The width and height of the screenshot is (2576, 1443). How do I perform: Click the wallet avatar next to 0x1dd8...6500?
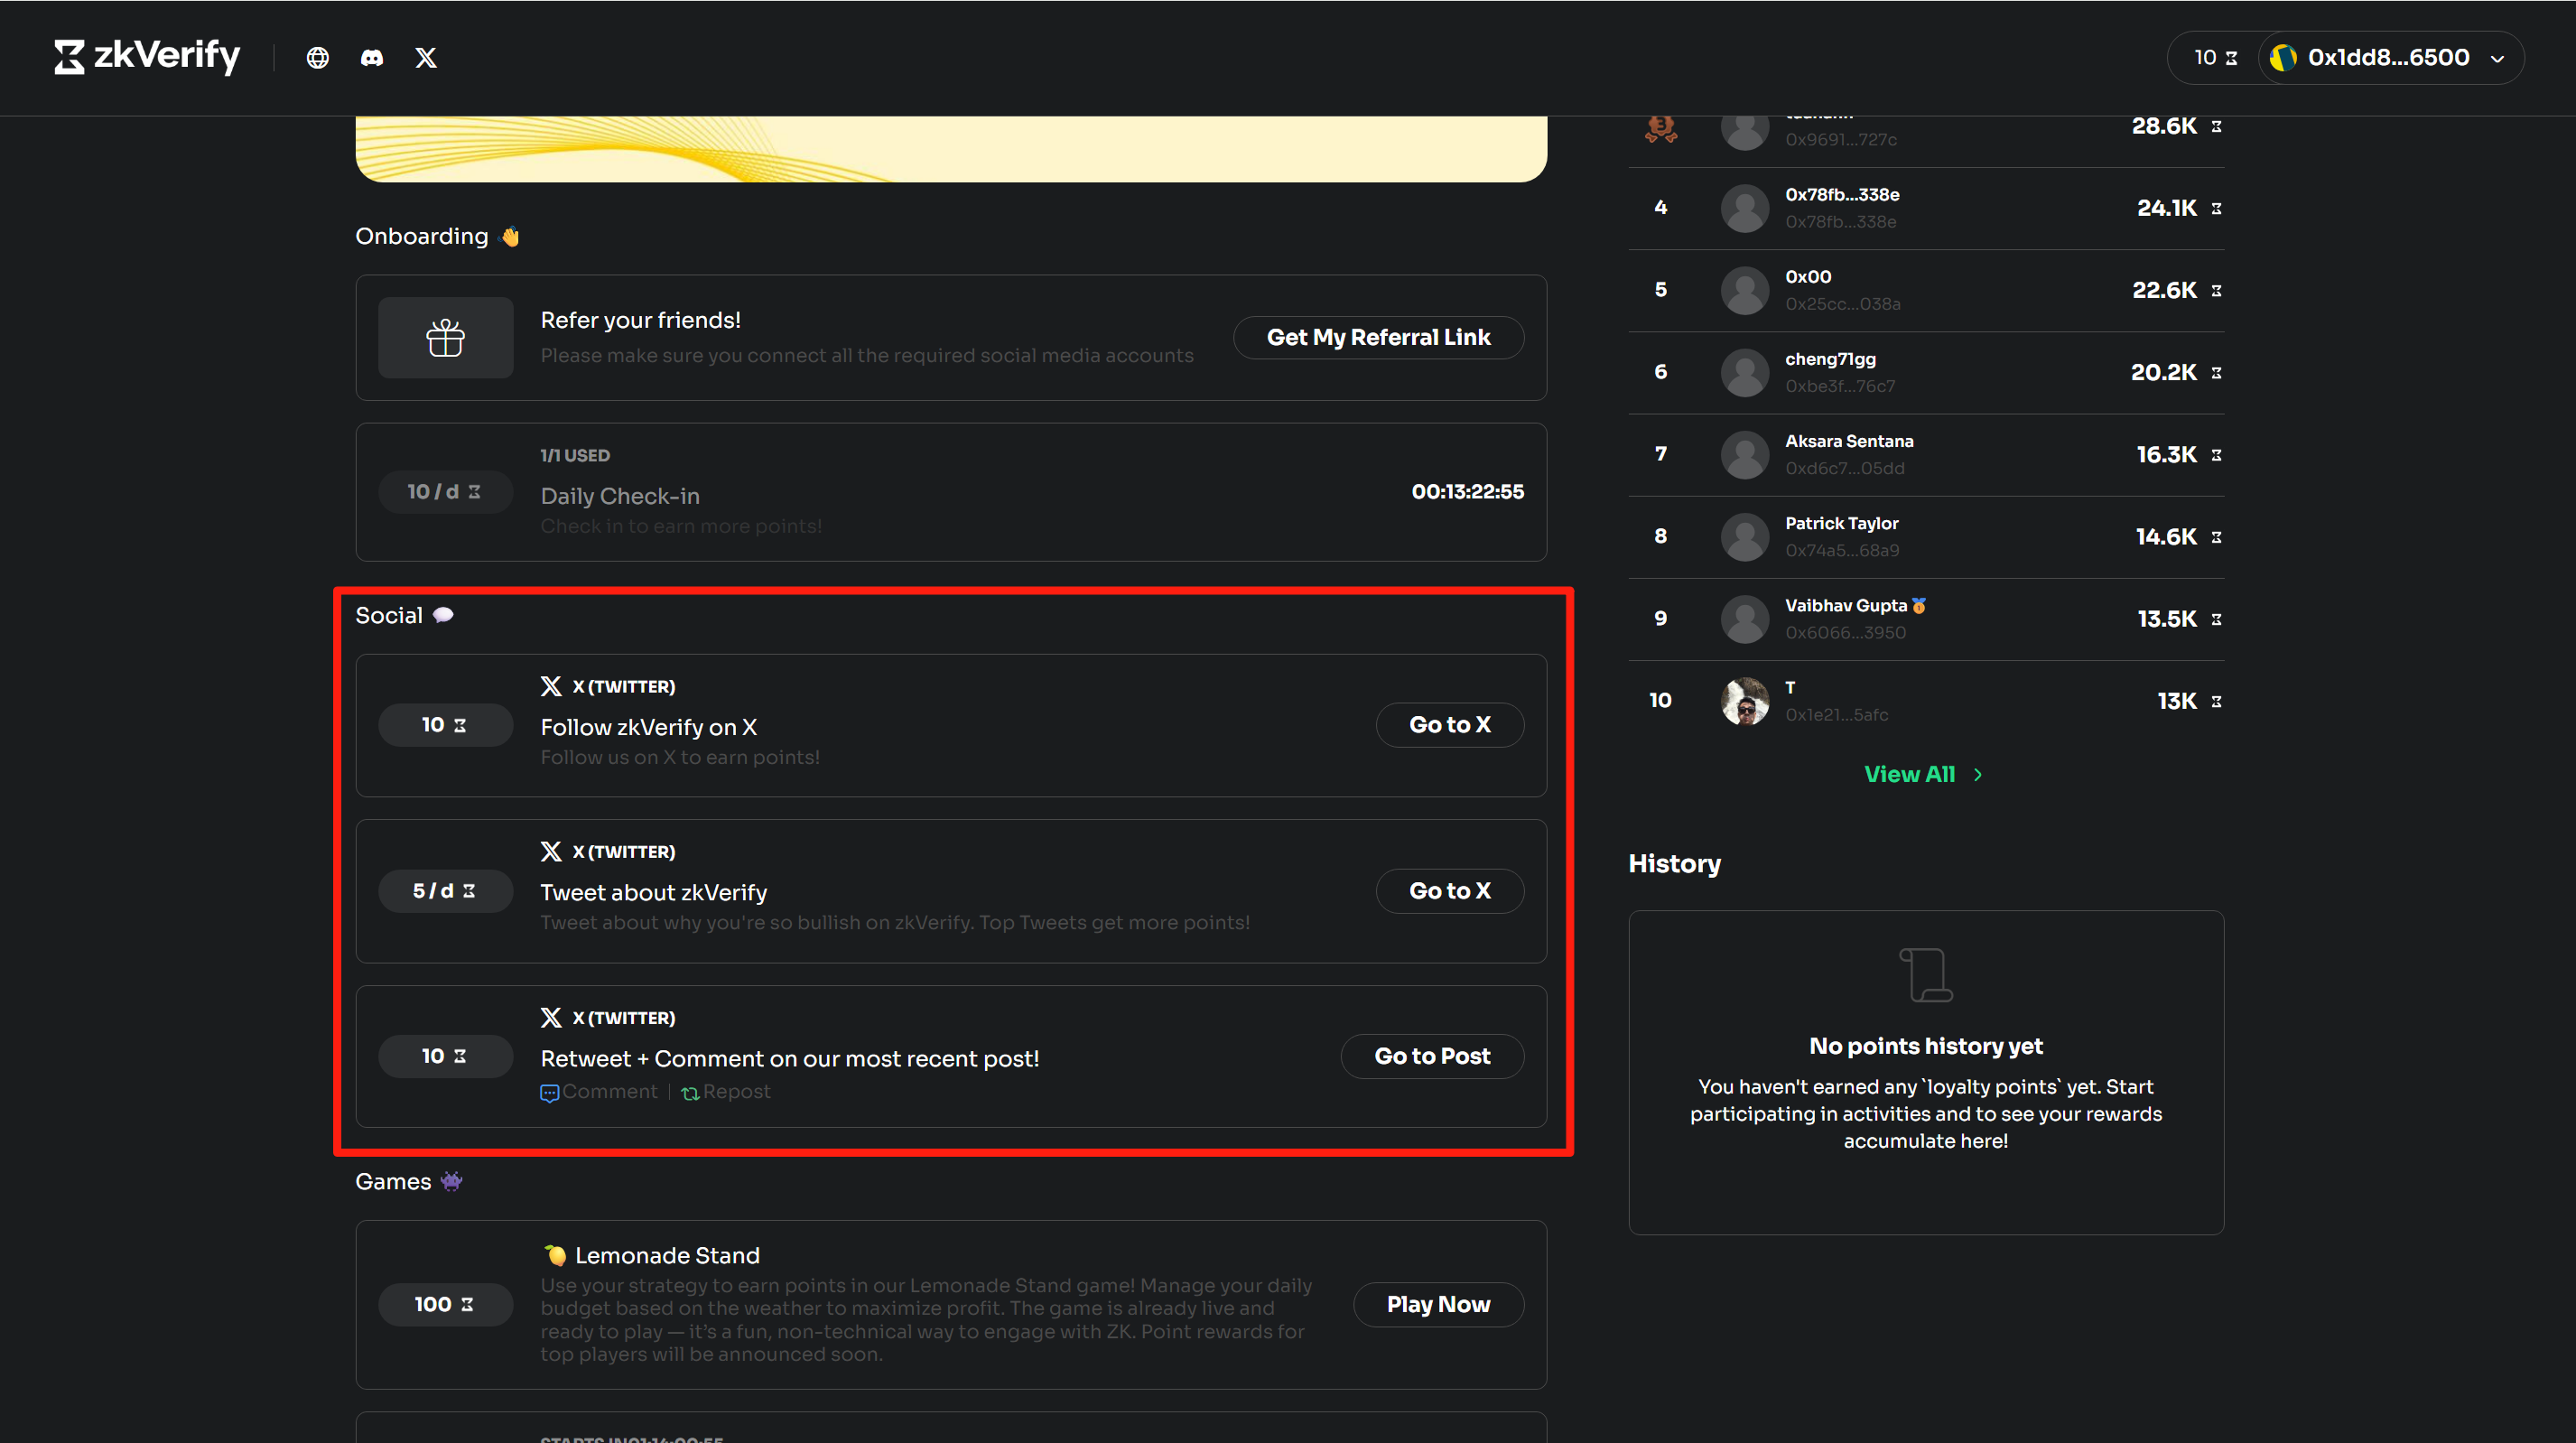pyautogui.click(x=2283, y=58)
